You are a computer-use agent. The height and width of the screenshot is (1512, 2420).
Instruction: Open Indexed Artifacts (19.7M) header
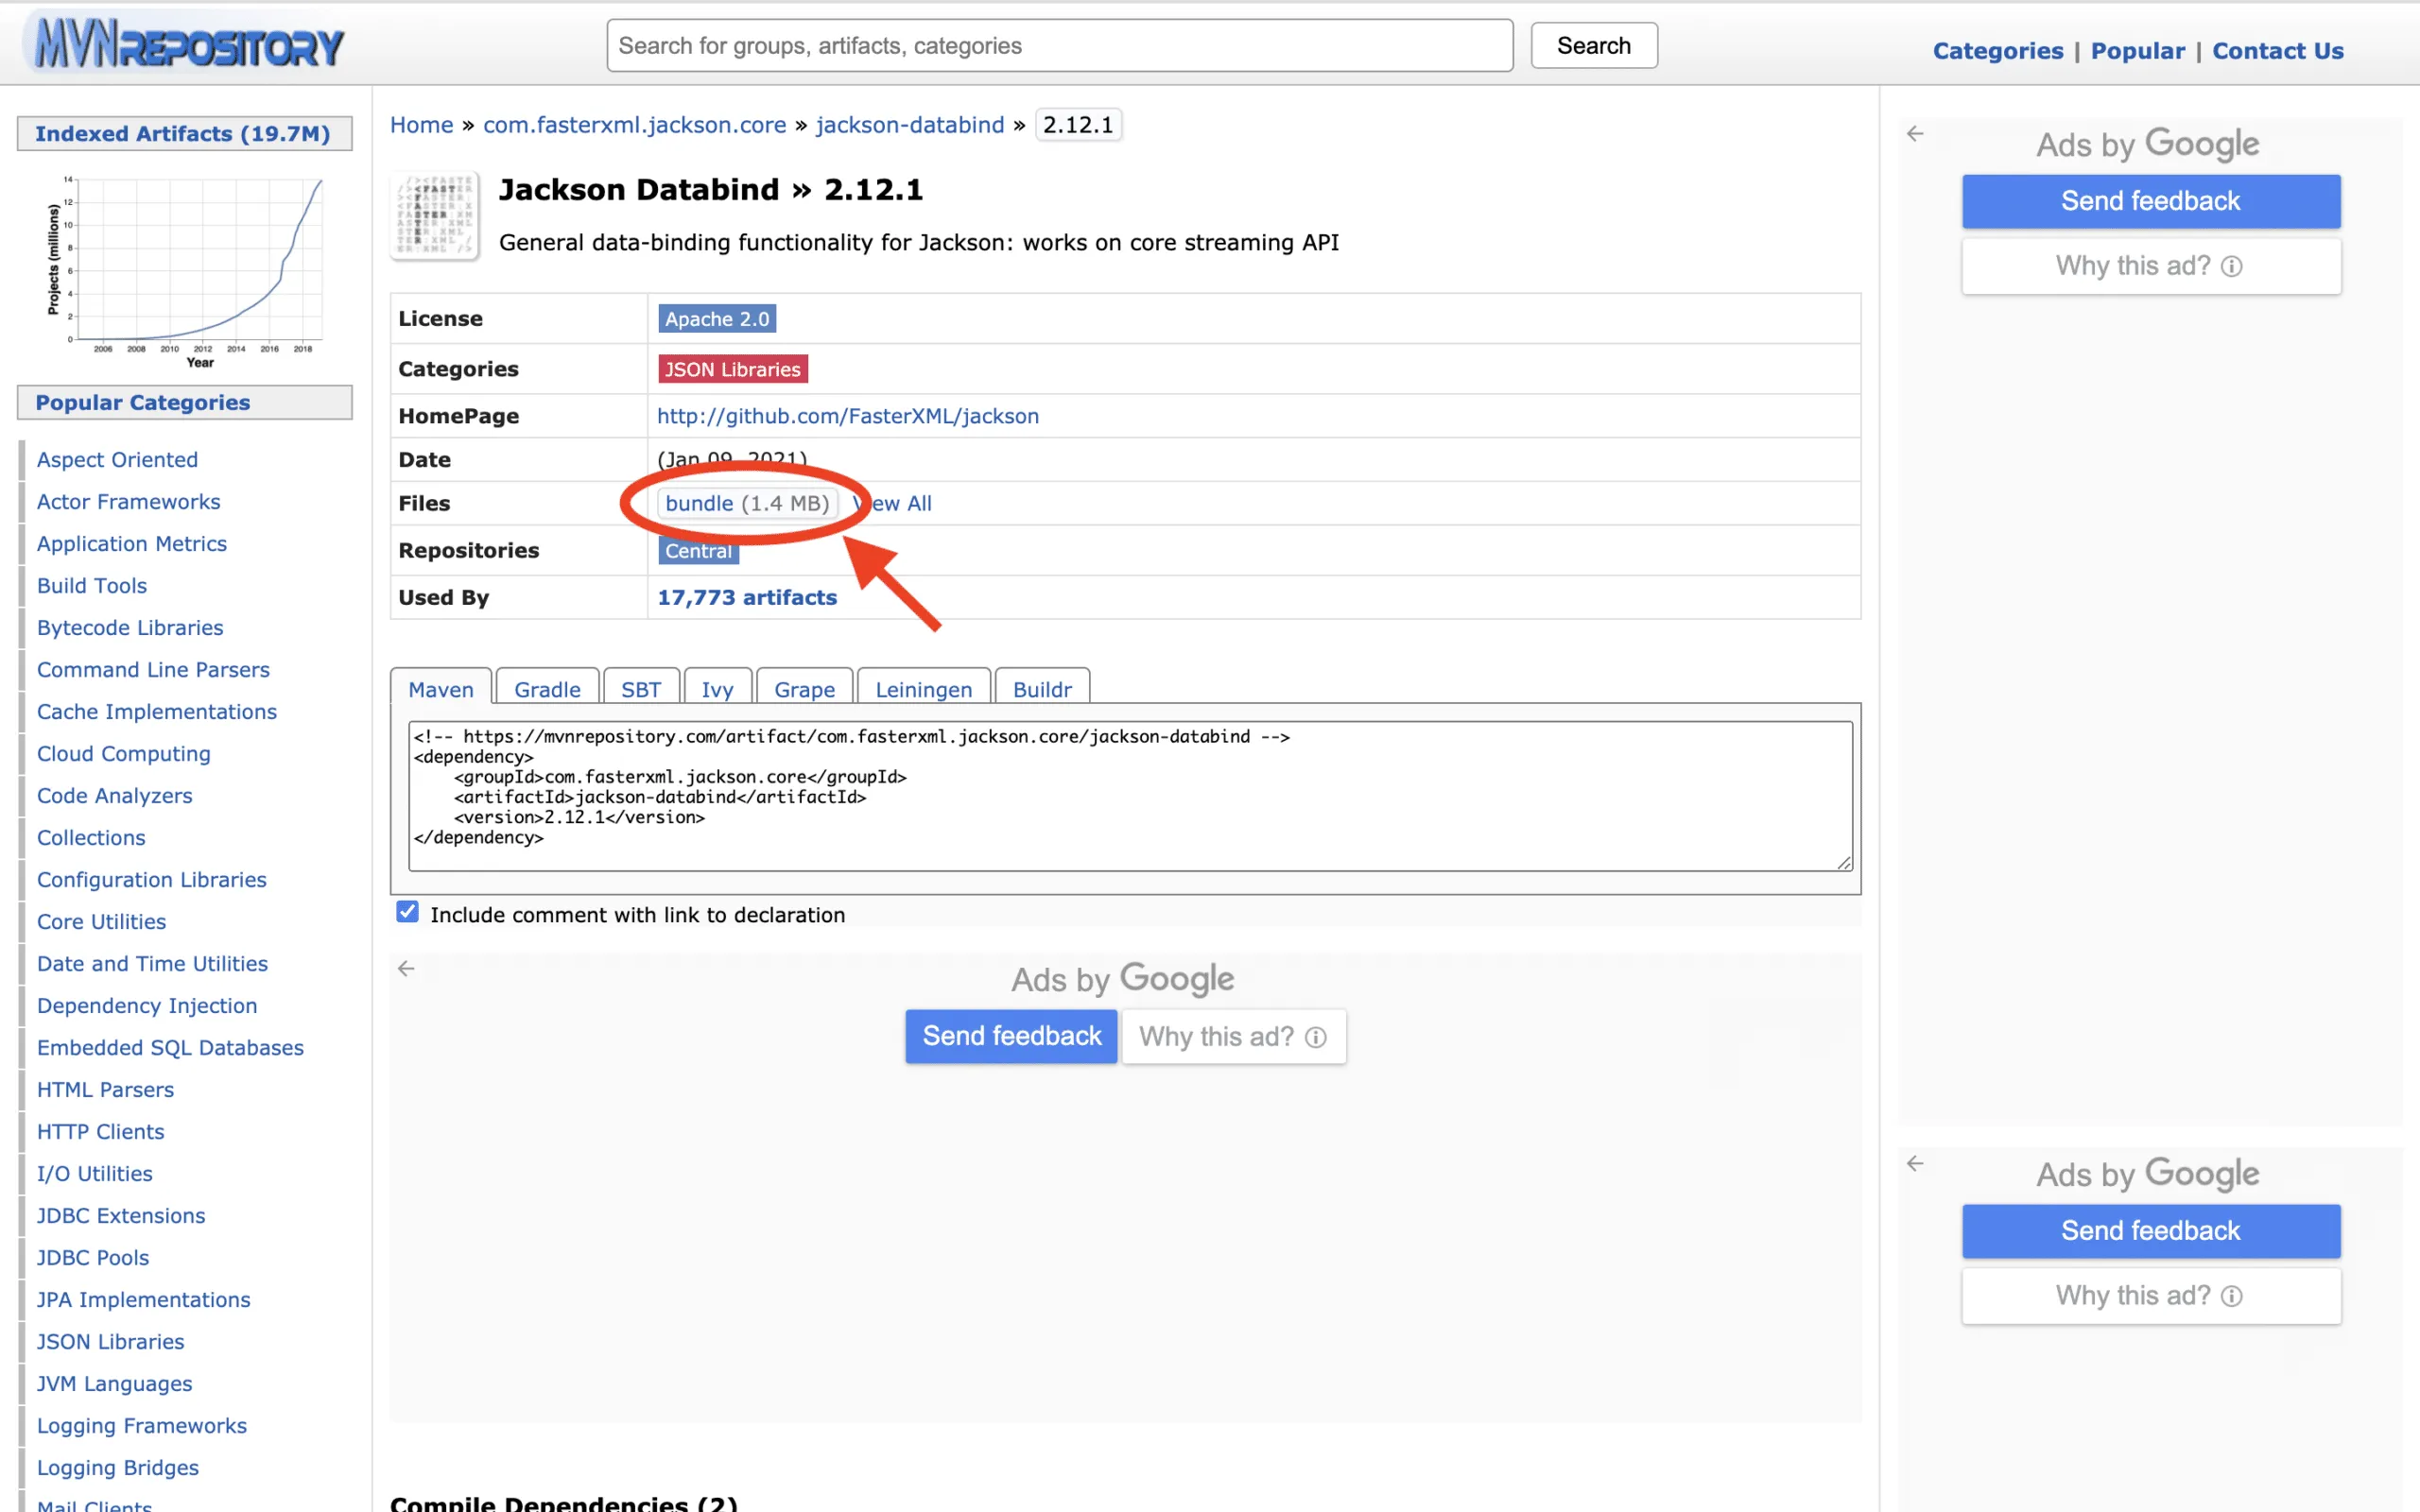point(184,134)
